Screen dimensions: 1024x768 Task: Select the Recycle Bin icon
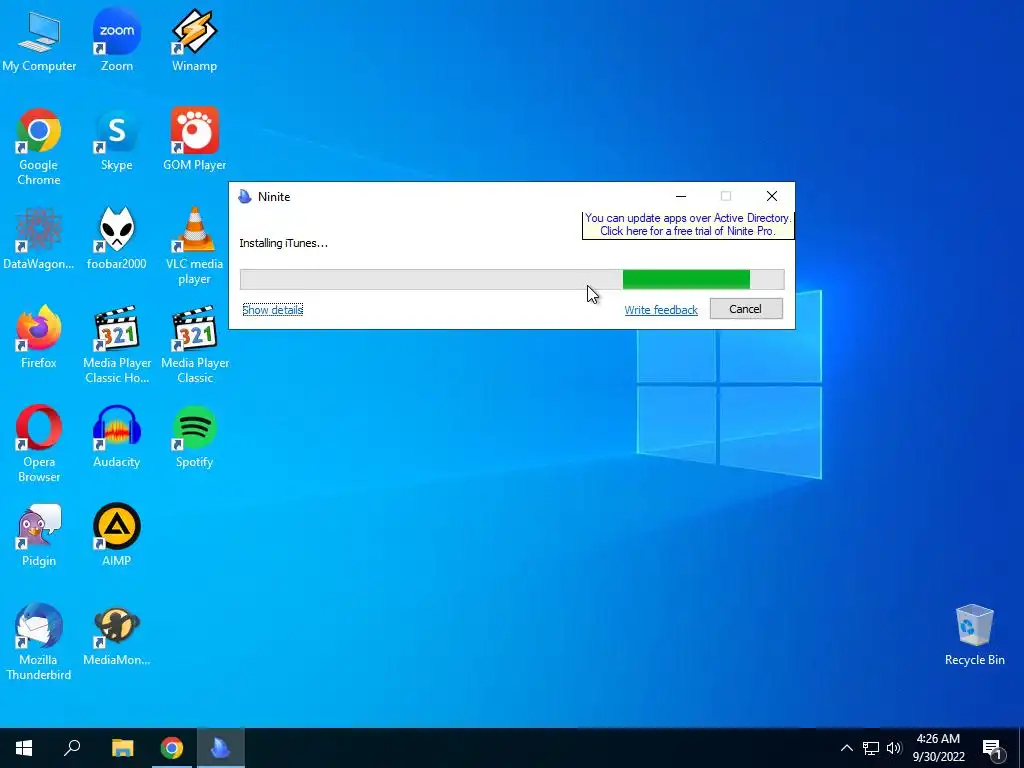coord(974,635)
